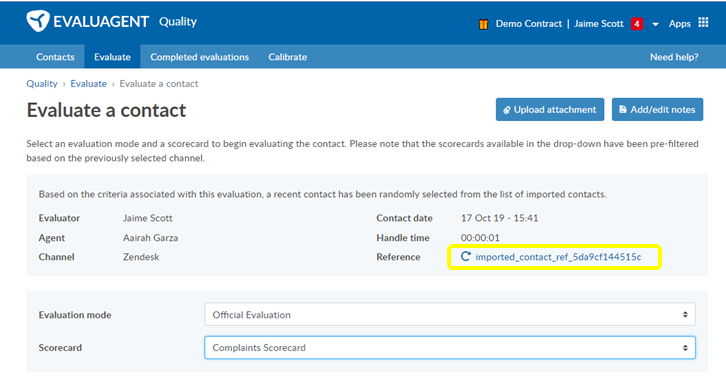Click the paperclip icon on Upload attachment
Viewport: 726px width, 385px height.
point(507,110)
